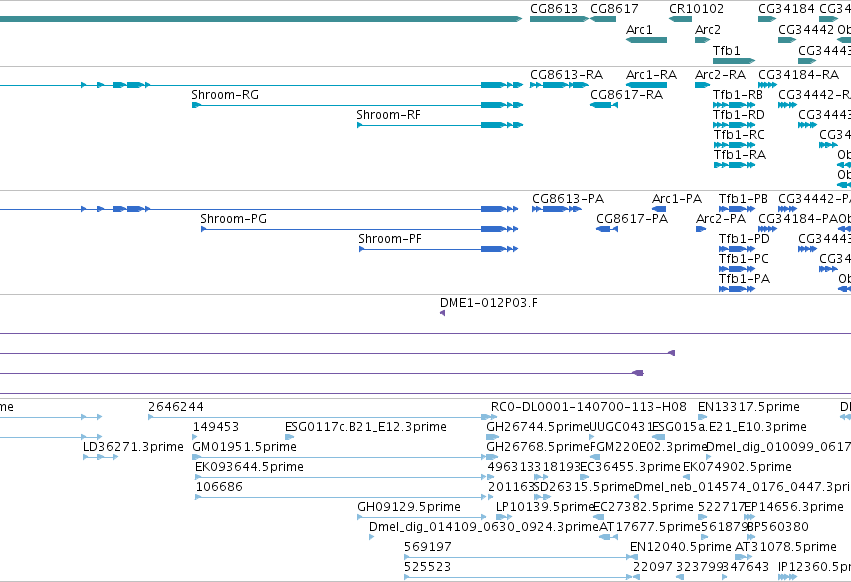Image resolution: width=851 pixels, height=582 pixels.
Task: Click the Shroom-RG transcript label
Action: (225, 94)
